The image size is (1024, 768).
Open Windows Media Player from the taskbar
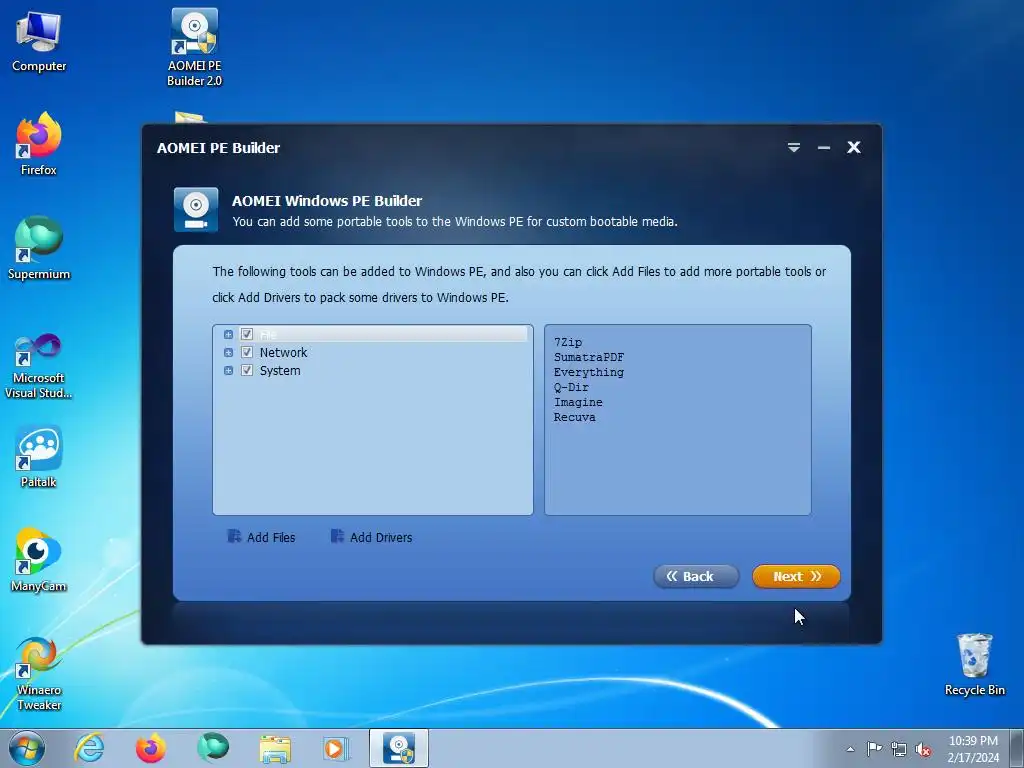(x=337, y=748)
